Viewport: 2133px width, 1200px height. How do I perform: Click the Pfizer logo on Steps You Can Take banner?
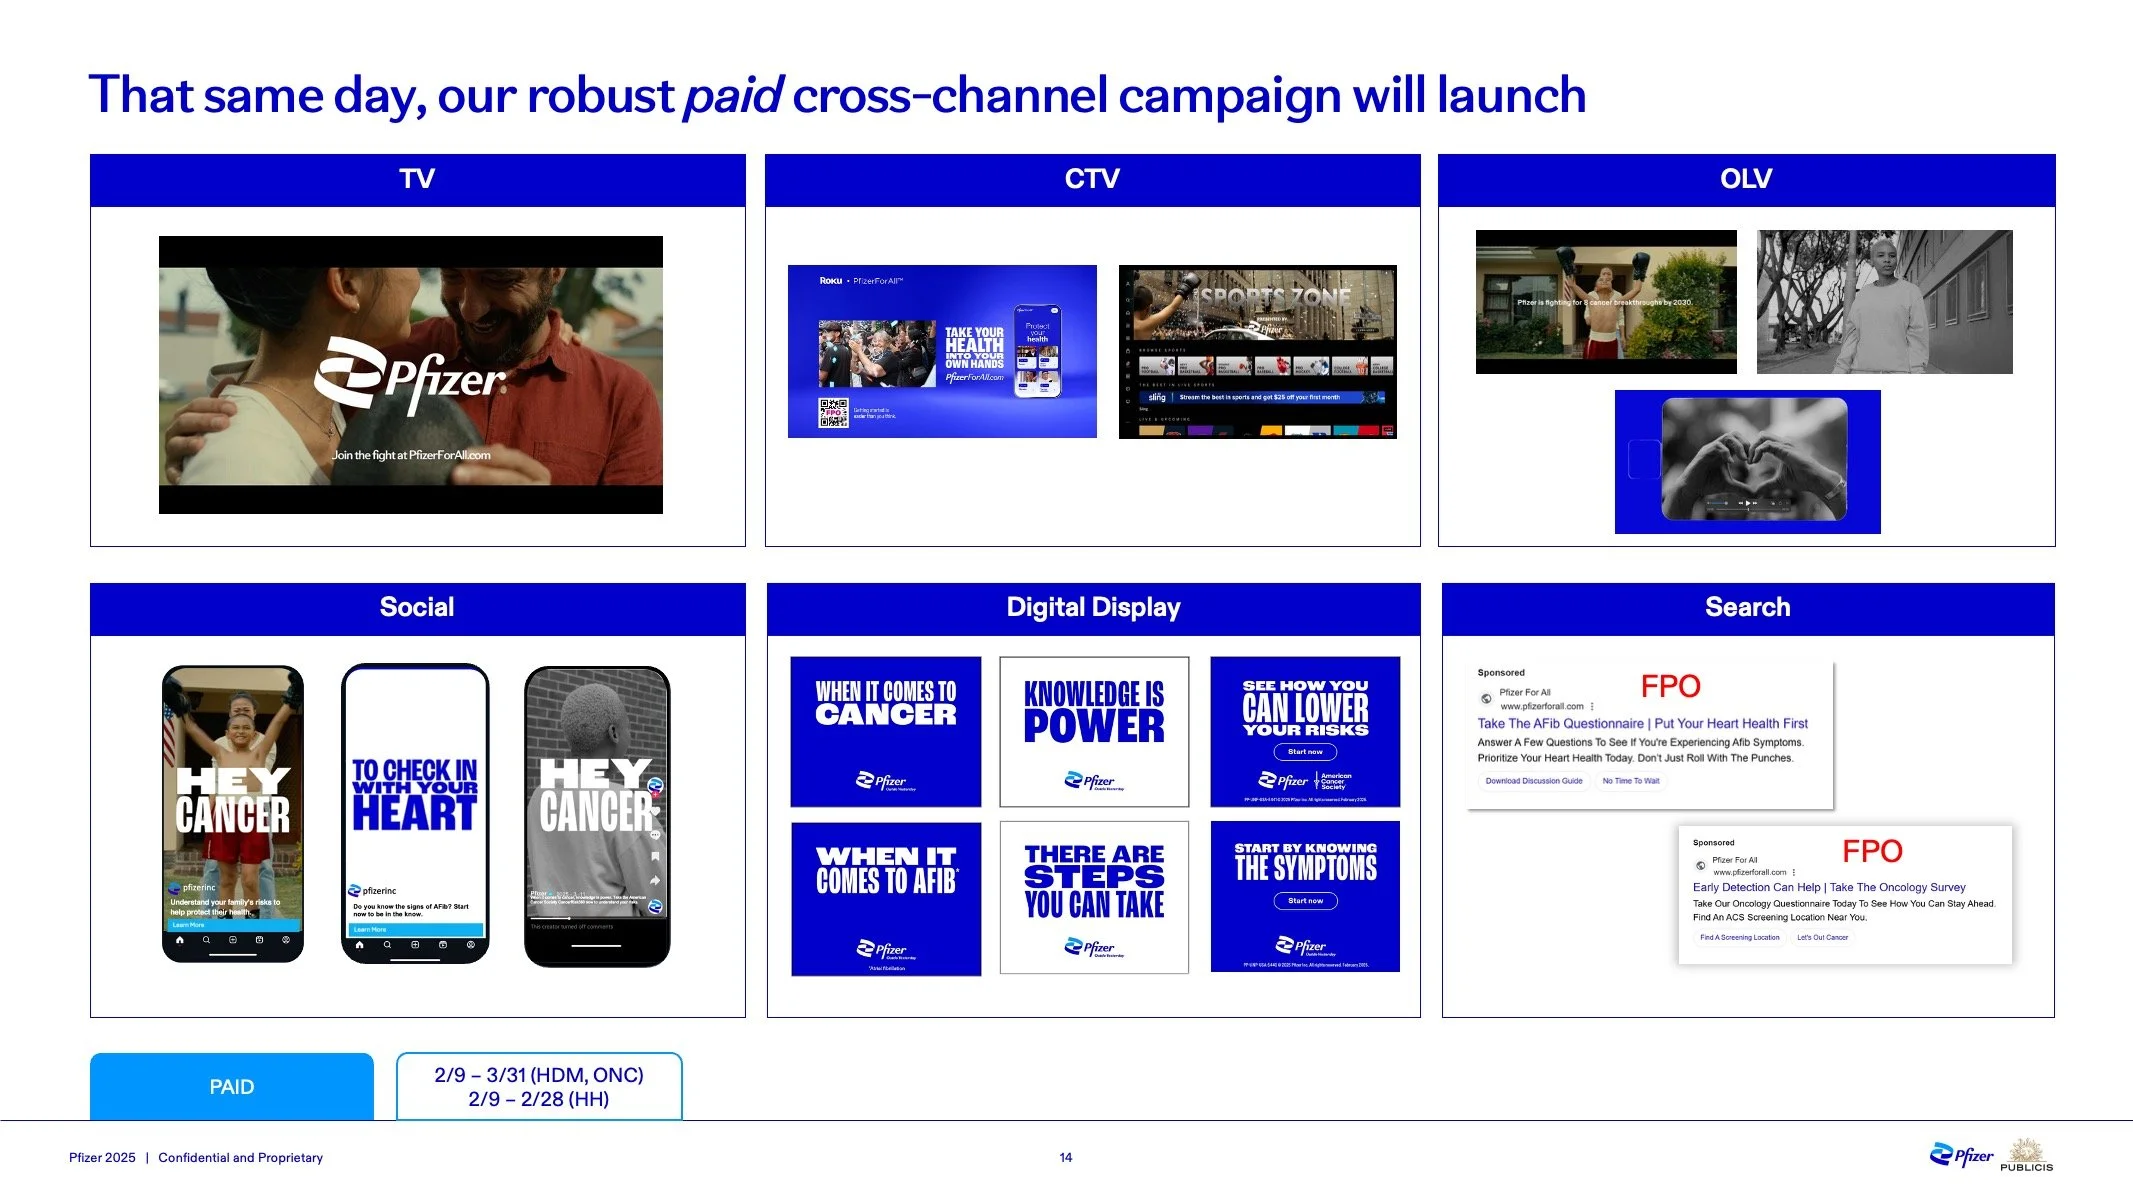point(1094,947)
